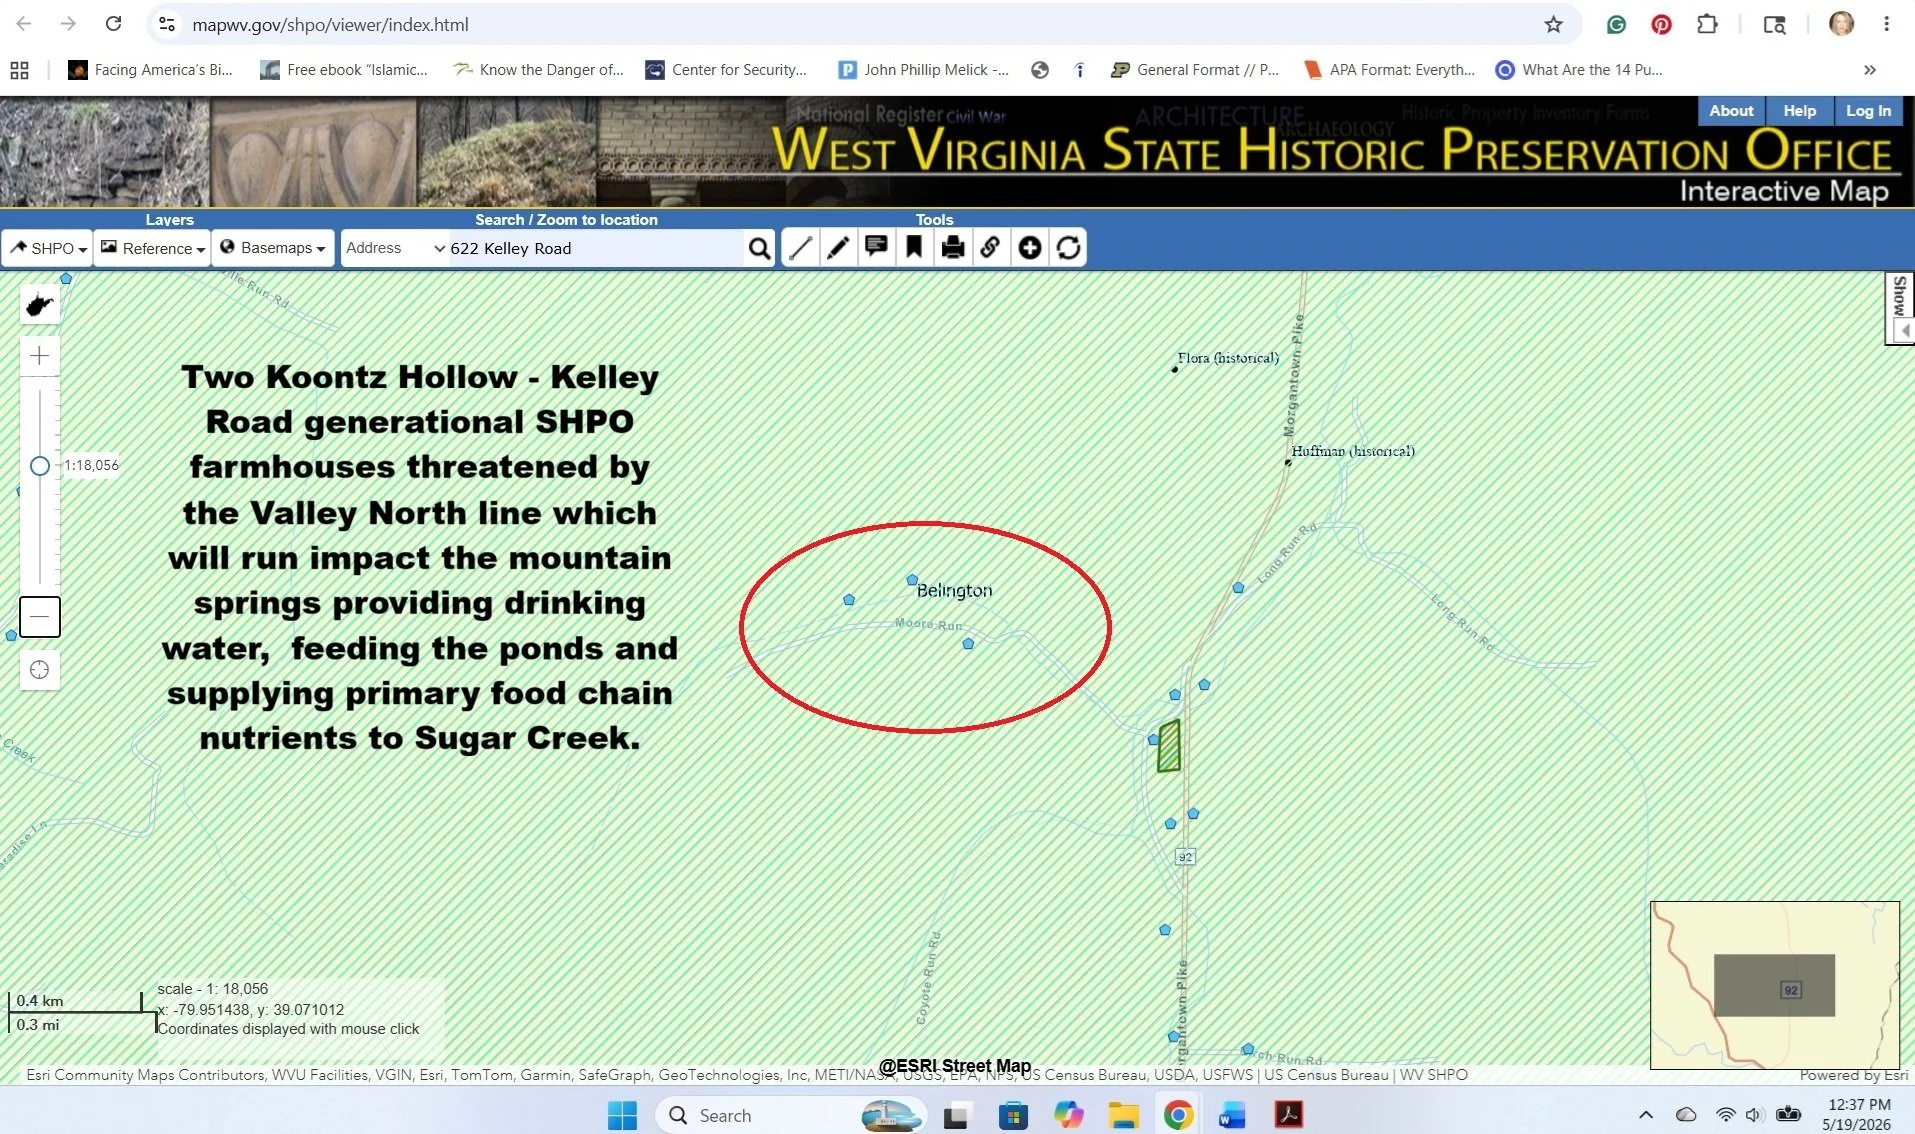The width and height of the screenshot is (1915, 1134).
Task: Open Adobe Acrobat from the taskbar
Action: tap(1288, 1115)
